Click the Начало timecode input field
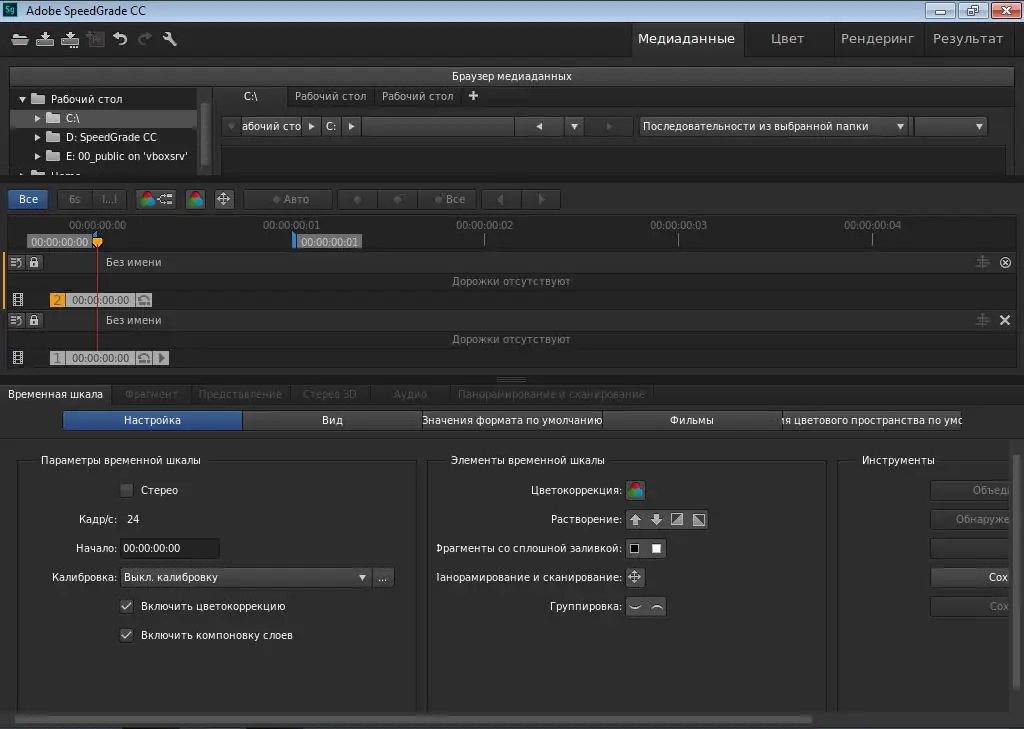1024x729 pixels. (x=168, y=548)
